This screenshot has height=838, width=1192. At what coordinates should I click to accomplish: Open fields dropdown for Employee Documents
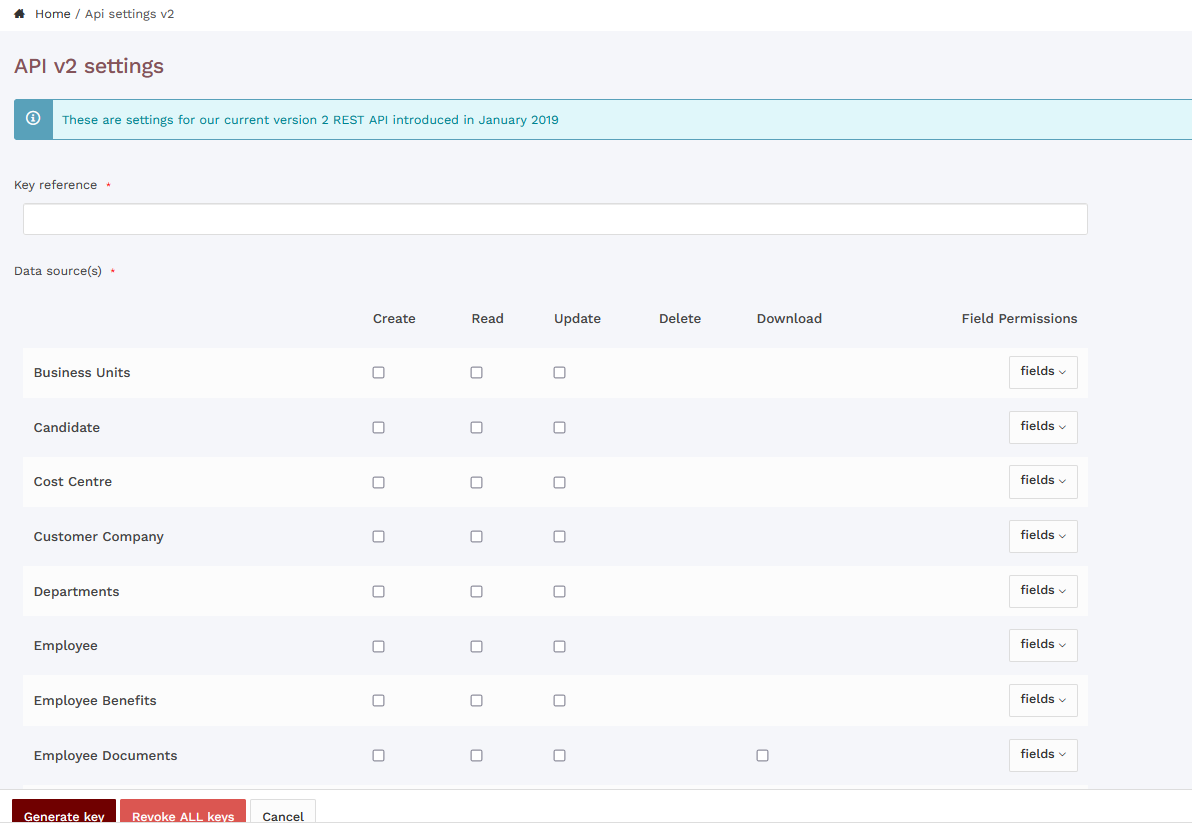tap(1043, 755)
